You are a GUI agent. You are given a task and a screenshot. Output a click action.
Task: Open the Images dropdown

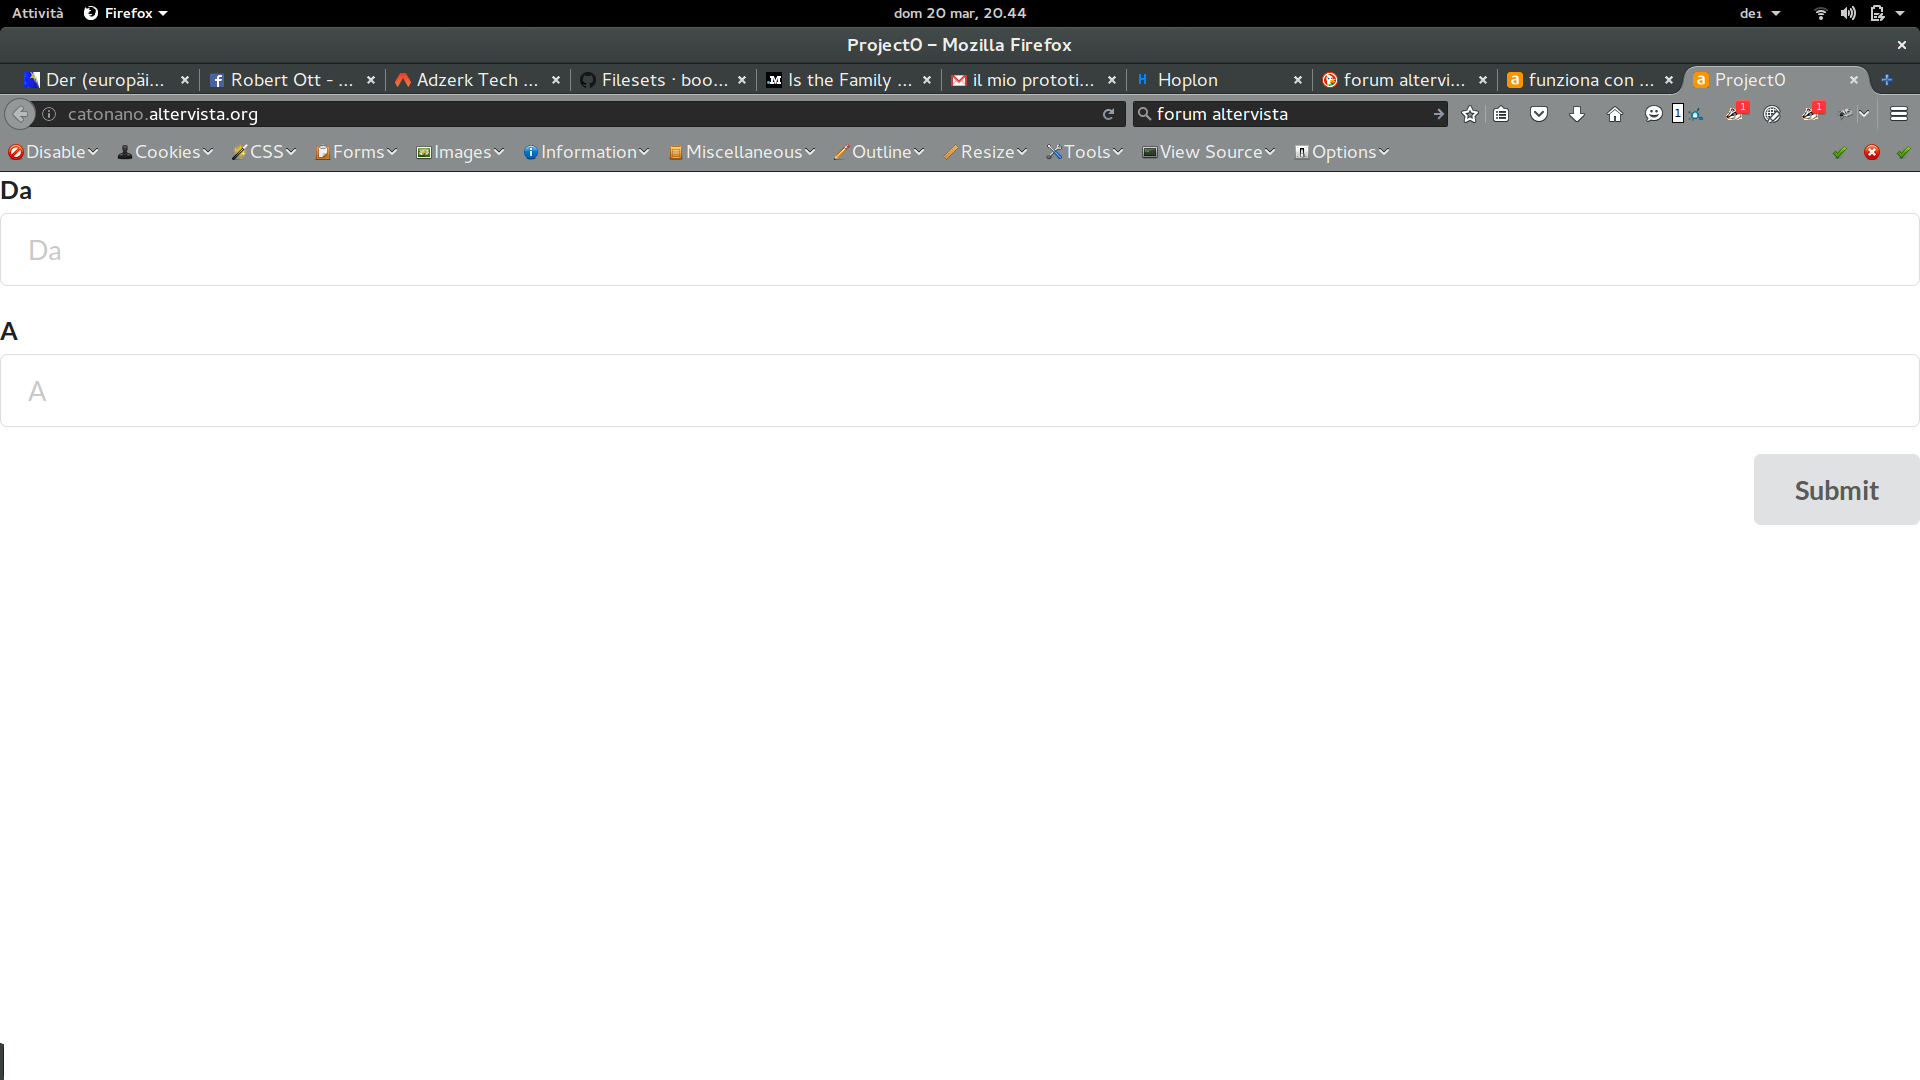[x=460, y=152]
